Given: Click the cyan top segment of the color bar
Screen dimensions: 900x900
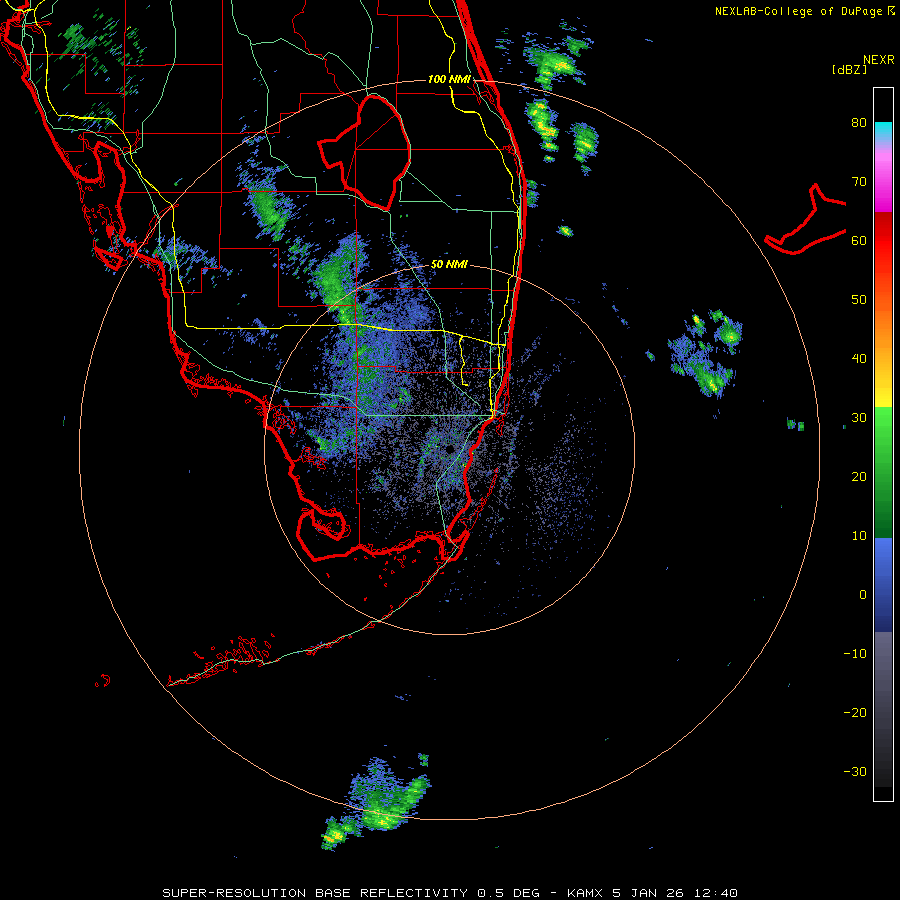Looking at the screenshot, I should [x=883, y=131].
